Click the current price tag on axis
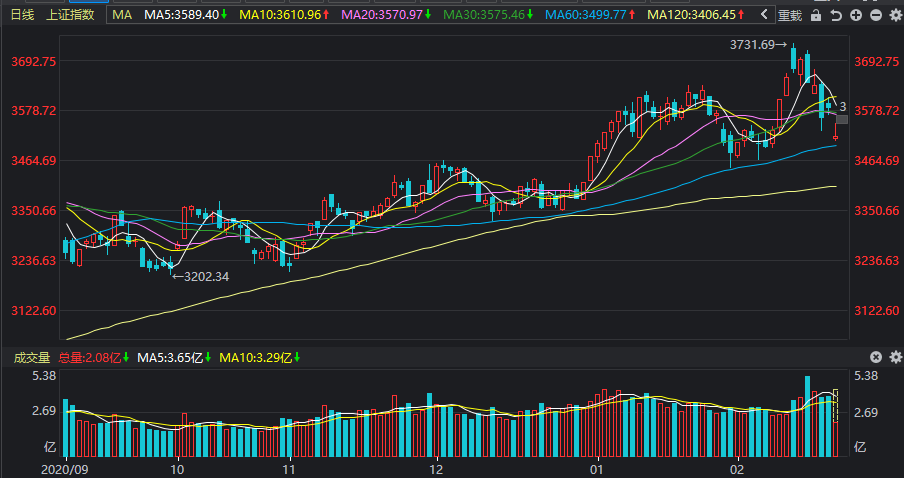 pyautogui.click(x=842, y=119)
